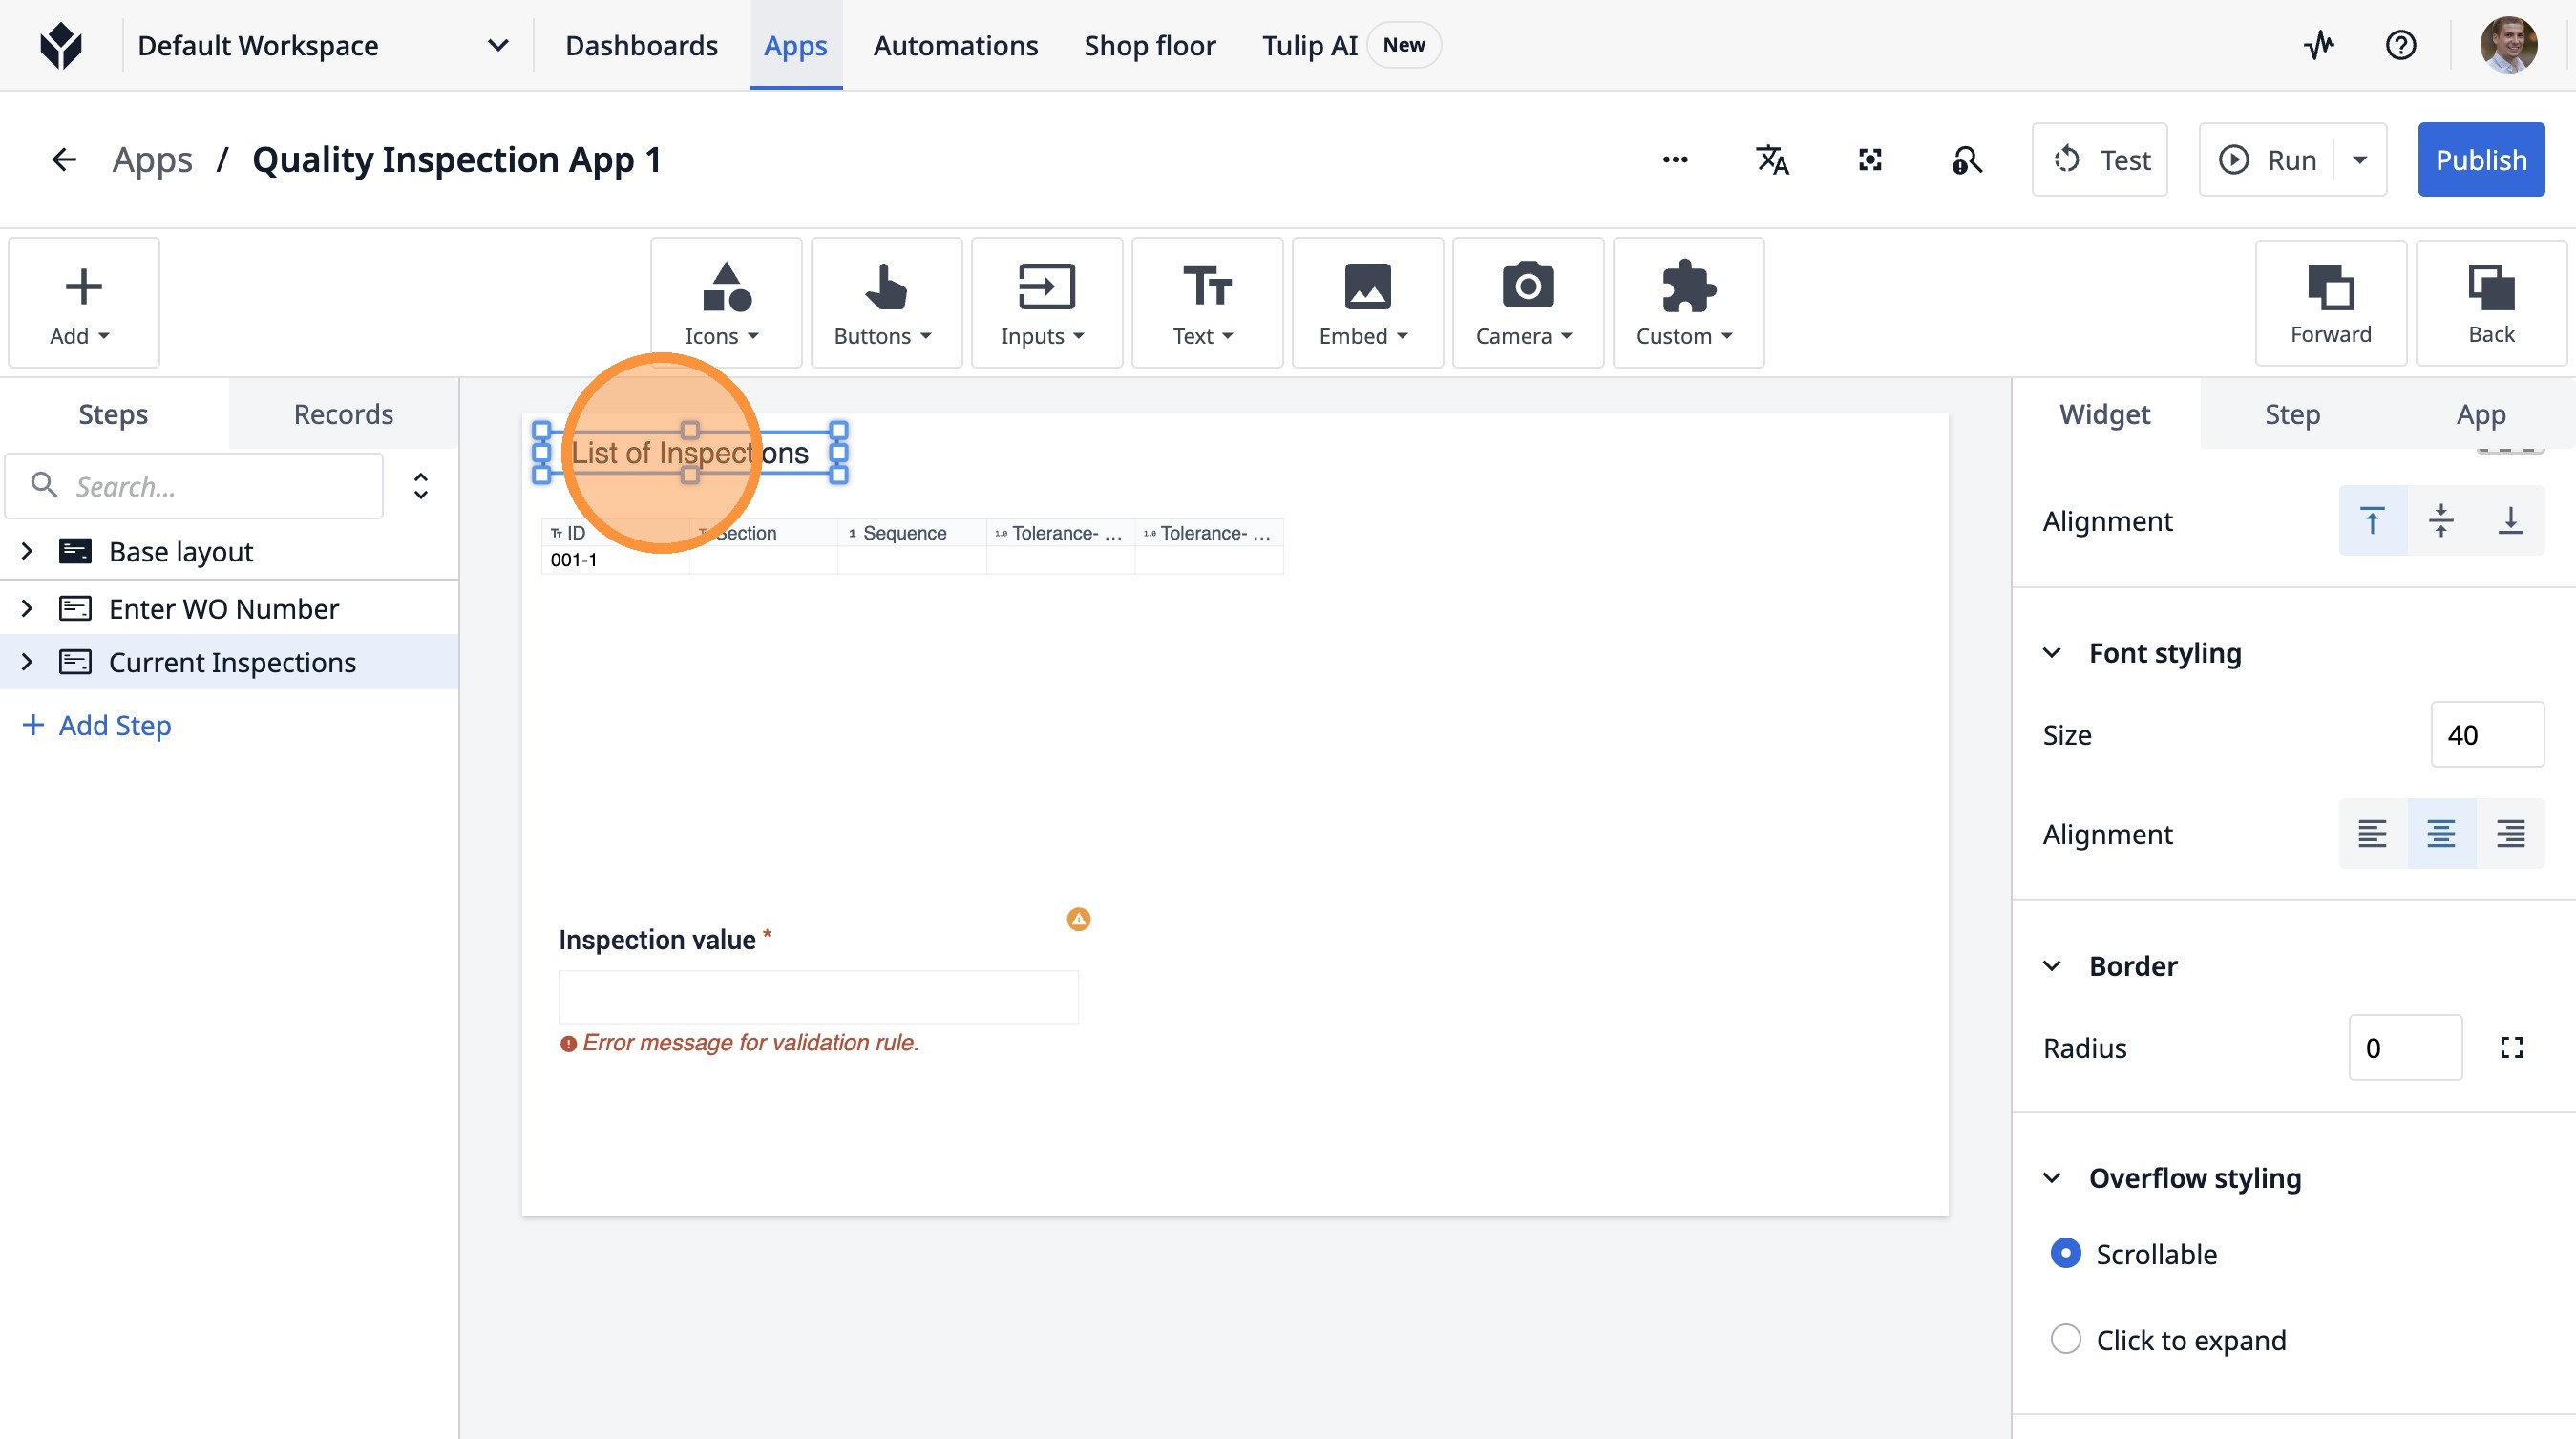
Task: Expand the Base layout step
Action: [x=27, y=551]
